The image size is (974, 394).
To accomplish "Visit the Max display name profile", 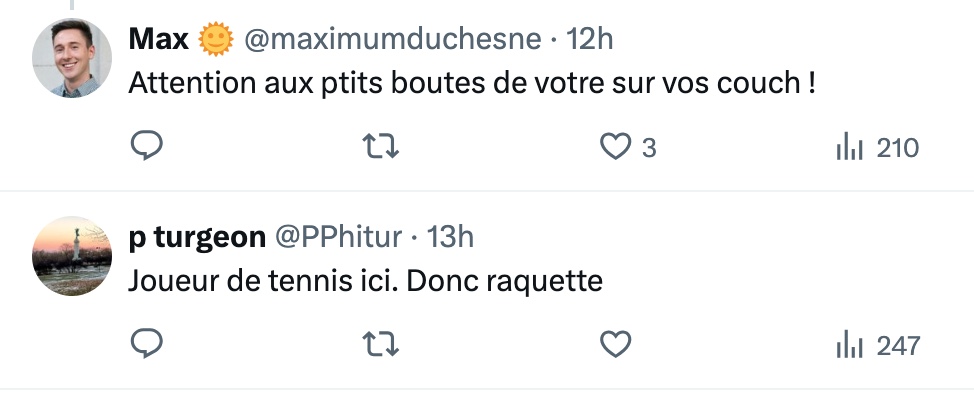I will coord(158,40).
